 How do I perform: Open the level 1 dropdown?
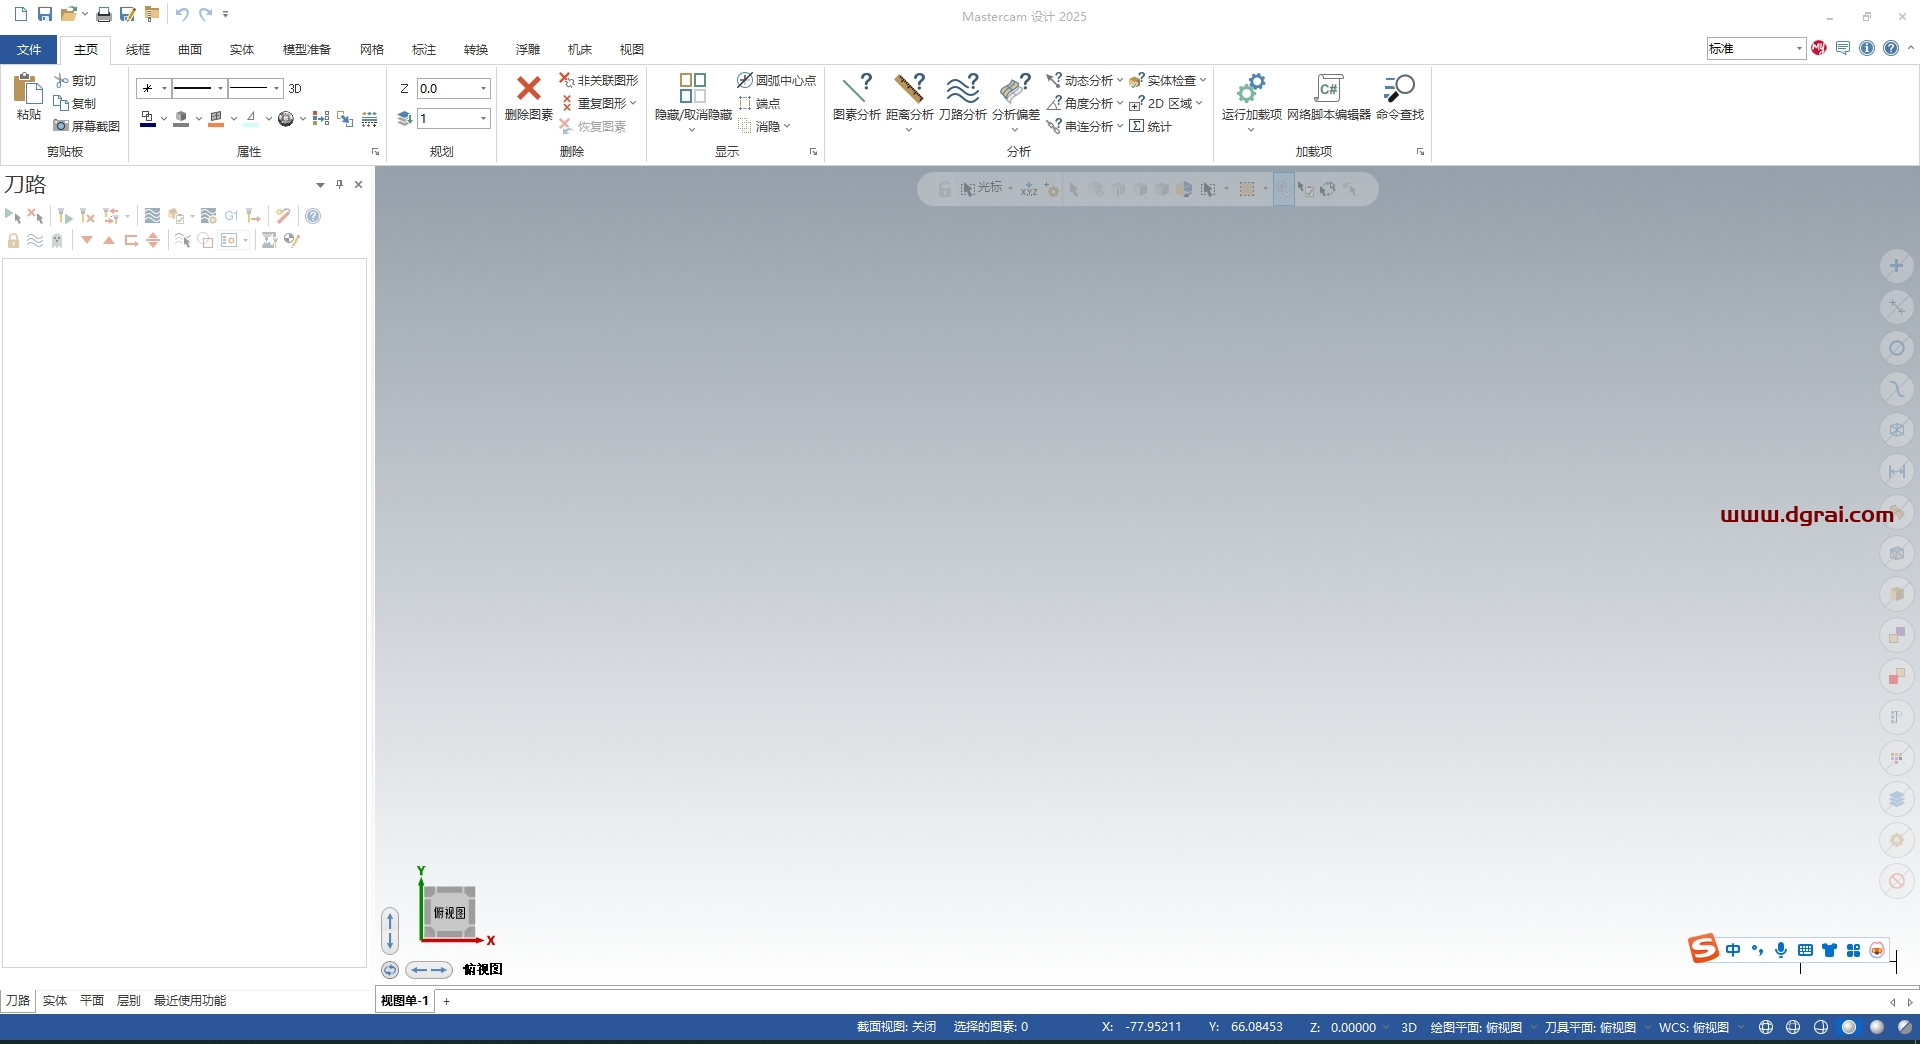(484, 119)
